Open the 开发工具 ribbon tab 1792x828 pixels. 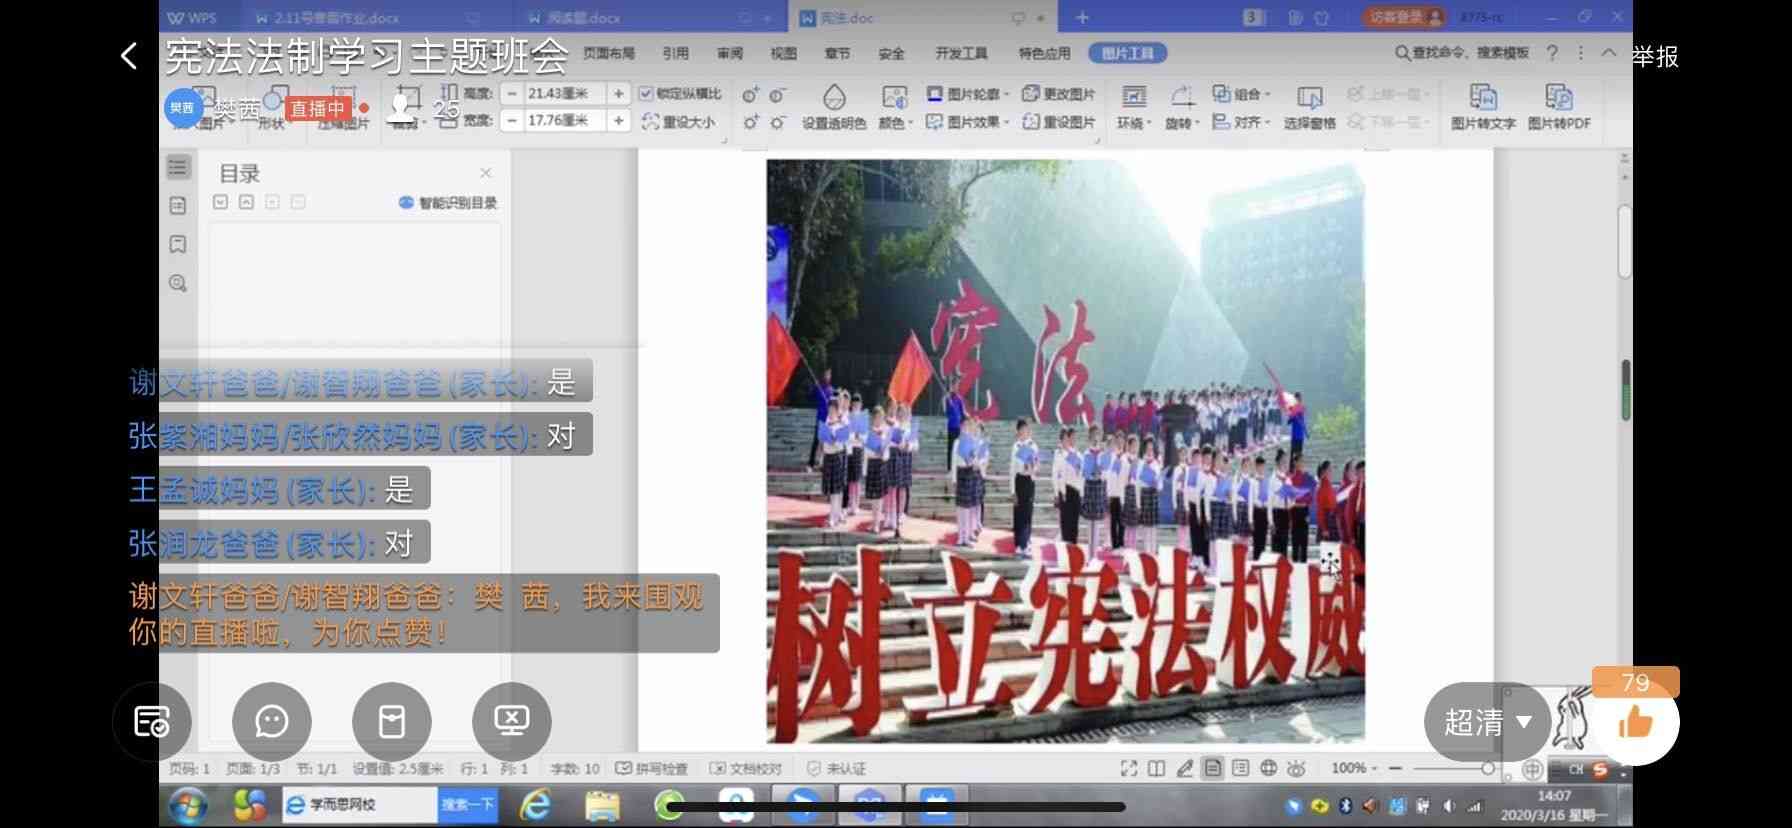click(960, 53)
